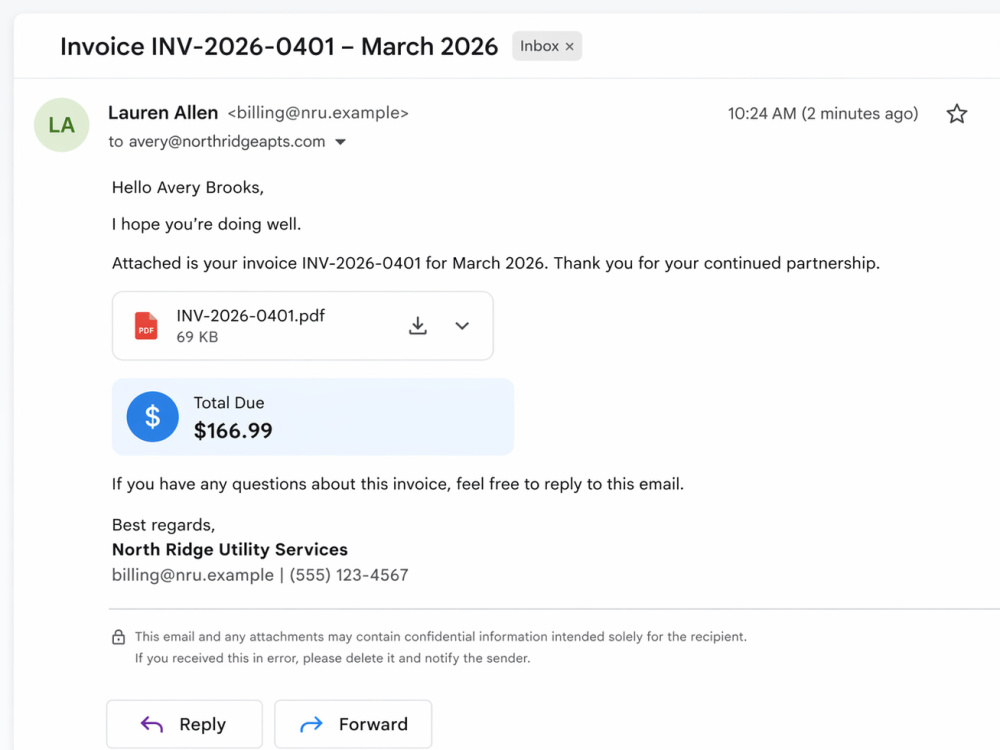Click the Hello Avery Brooks greeting
Screen dimensions: 1000x750
click(188, 188)
